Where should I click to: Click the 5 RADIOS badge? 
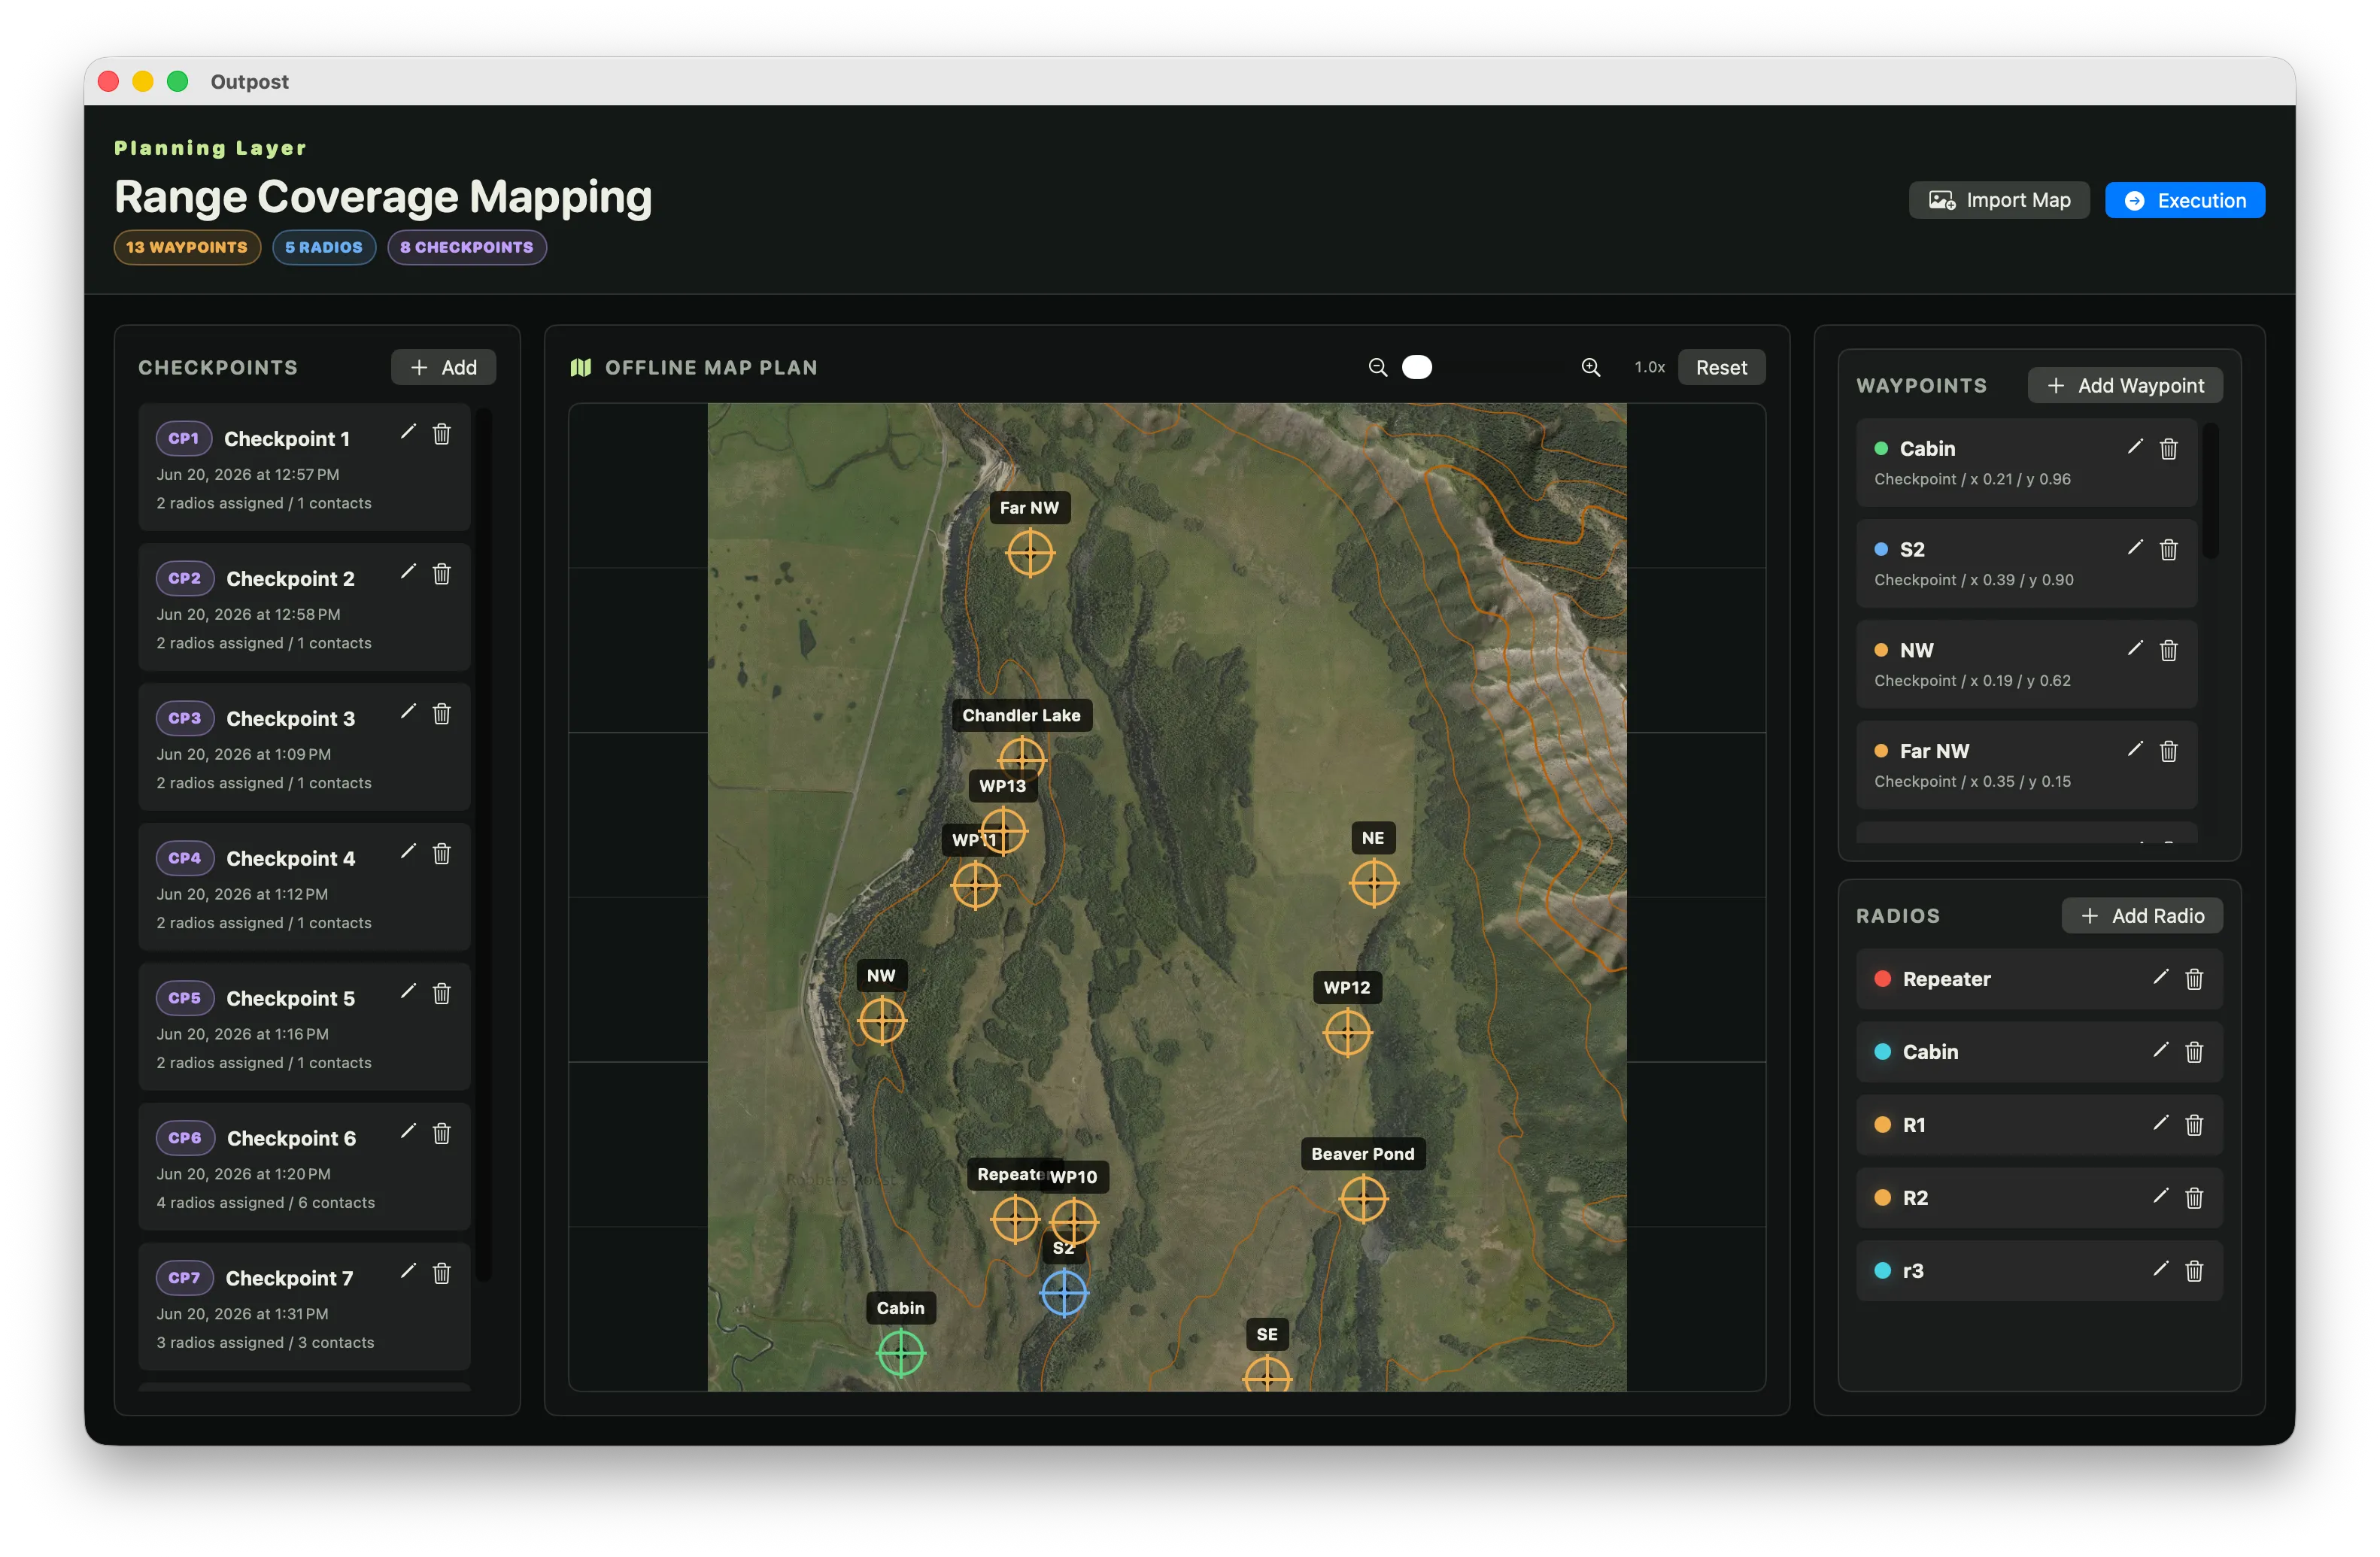pyautogui.click(x=324, y=247)
